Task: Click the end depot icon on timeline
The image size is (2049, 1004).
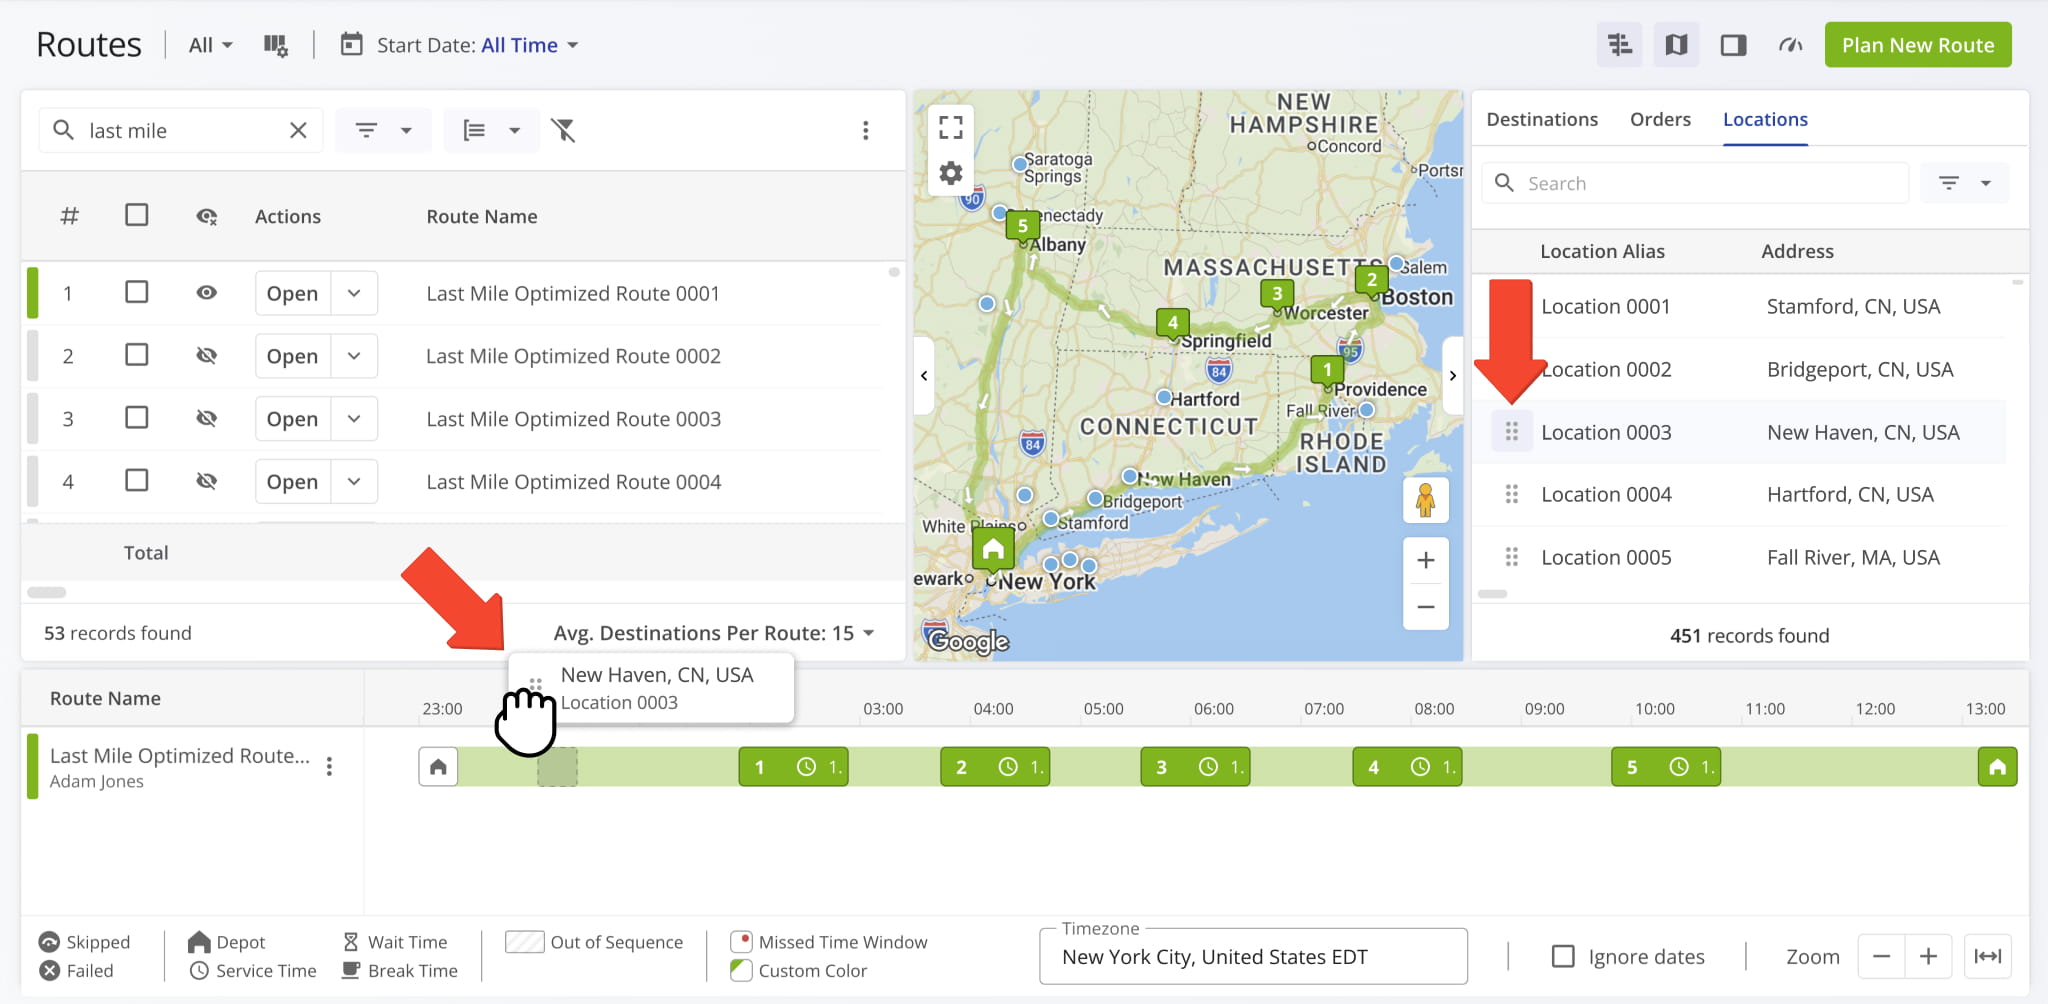Action: 1997,767
